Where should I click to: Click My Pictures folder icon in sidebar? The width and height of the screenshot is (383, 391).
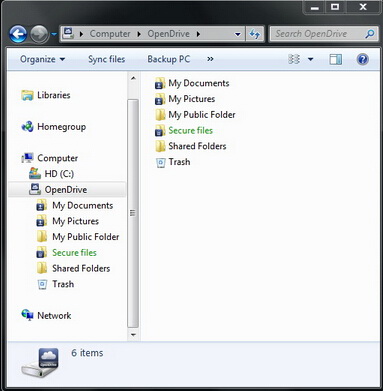click(41, 221)
